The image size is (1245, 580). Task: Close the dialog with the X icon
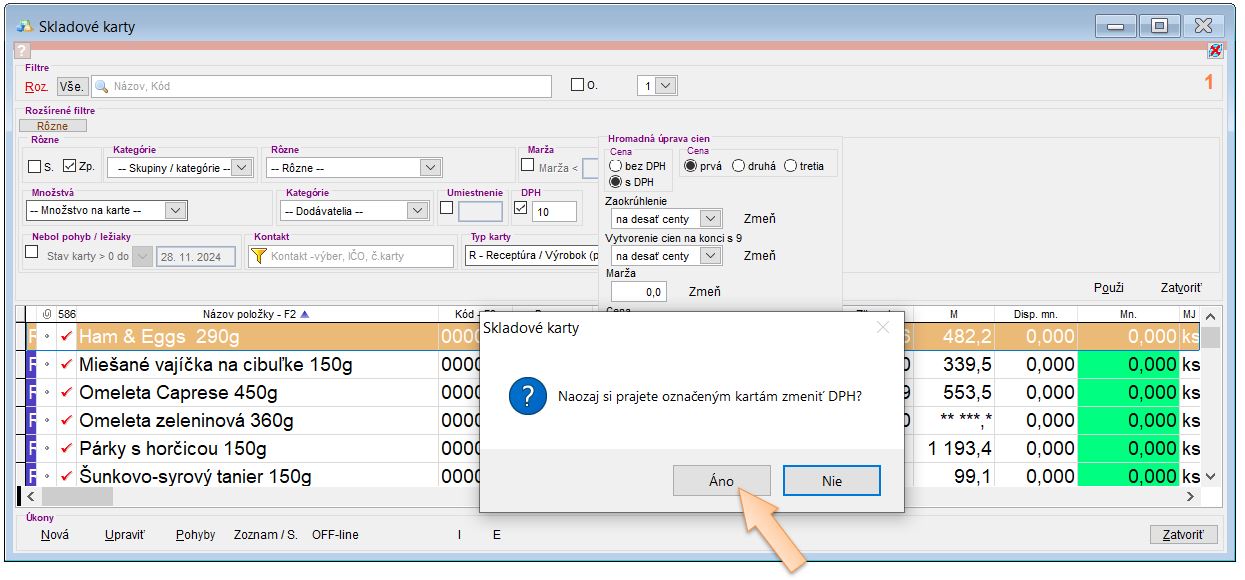pos(882,327)
